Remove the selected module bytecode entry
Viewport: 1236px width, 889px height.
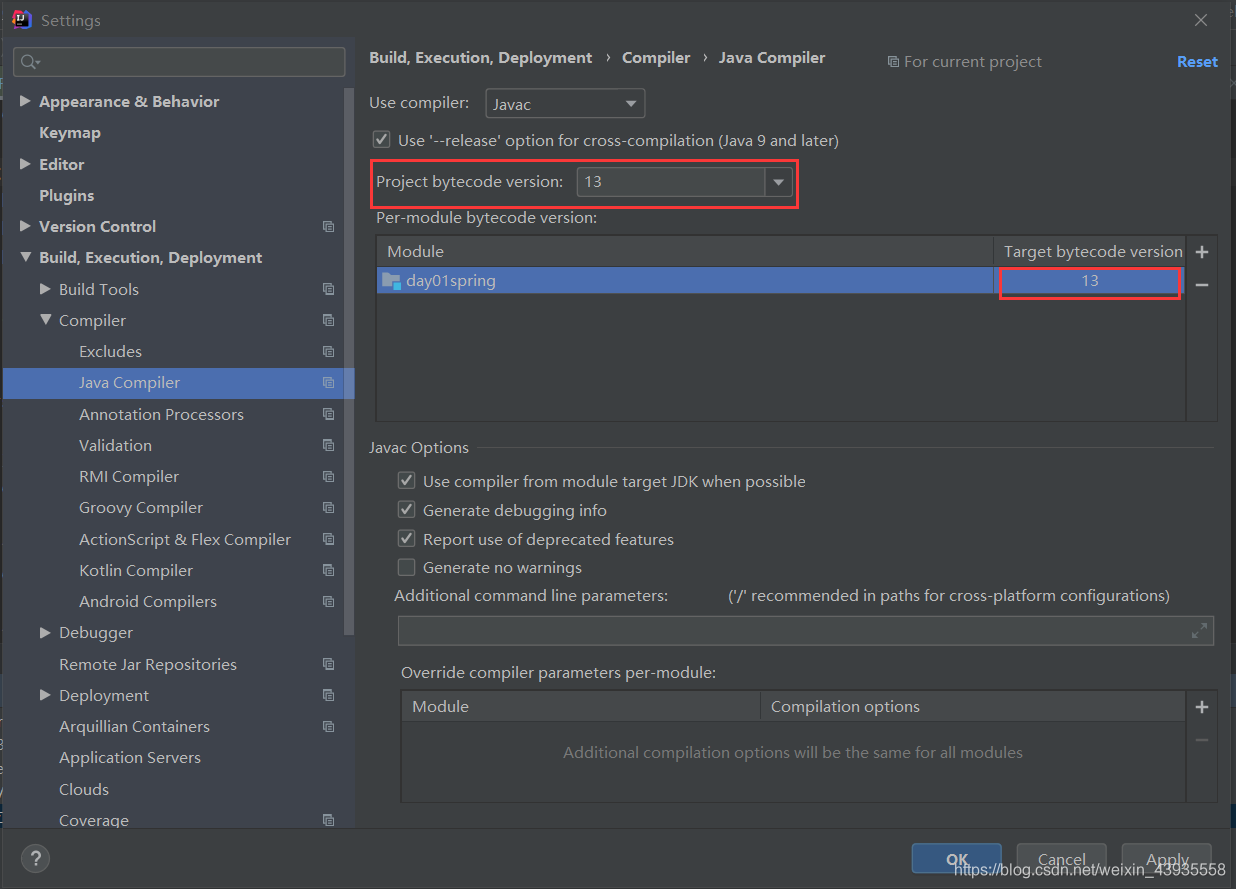[1202, 285]
